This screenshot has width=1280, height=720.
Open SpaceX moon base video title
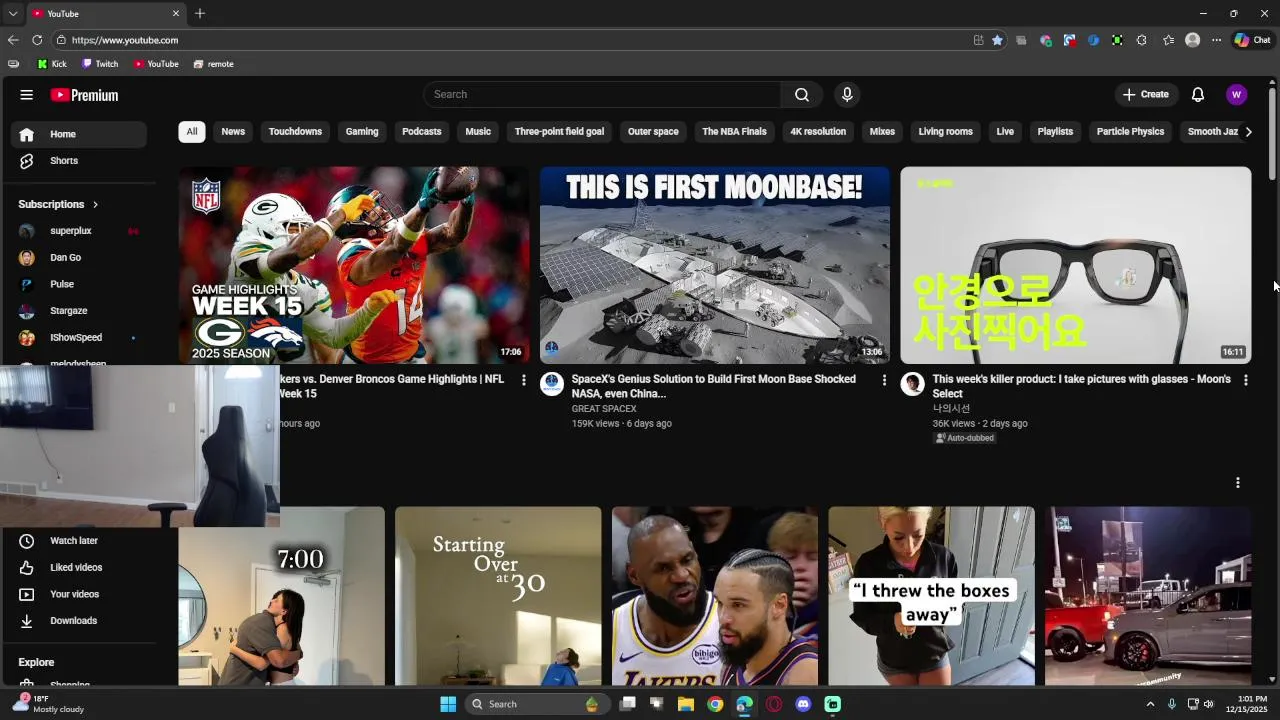point(713,386)
